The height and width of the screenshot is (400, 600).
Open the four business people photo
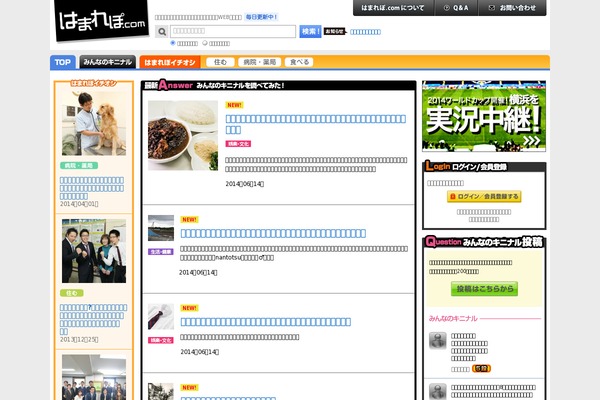[x=94, y=251]
